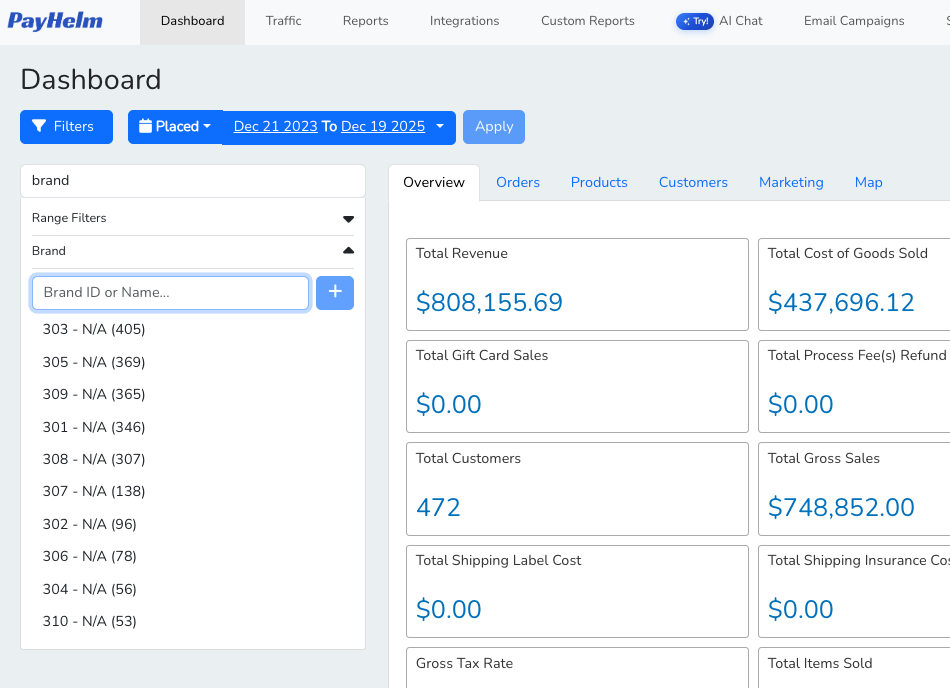
Task: Open the date range dropdown caret
Action: pos(440,127)
